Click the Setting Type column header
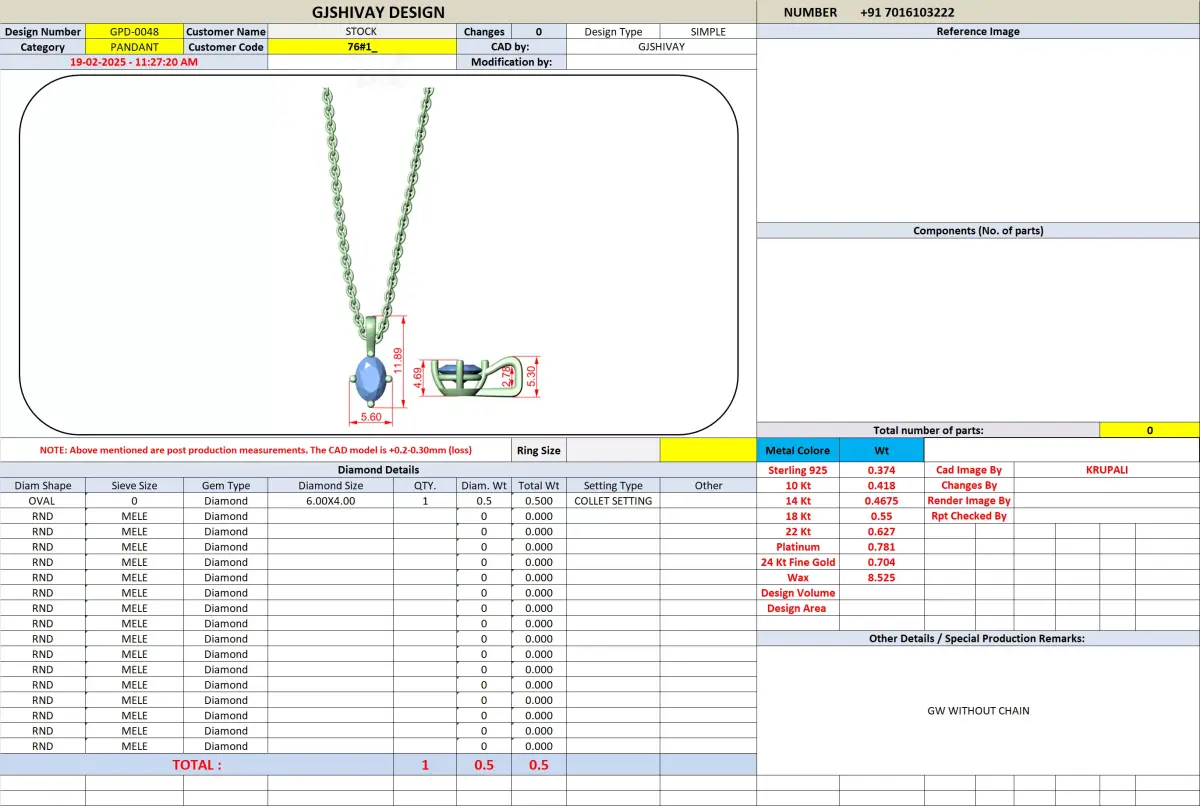This screenshot has height=806, width=1200. click(613, 485)
